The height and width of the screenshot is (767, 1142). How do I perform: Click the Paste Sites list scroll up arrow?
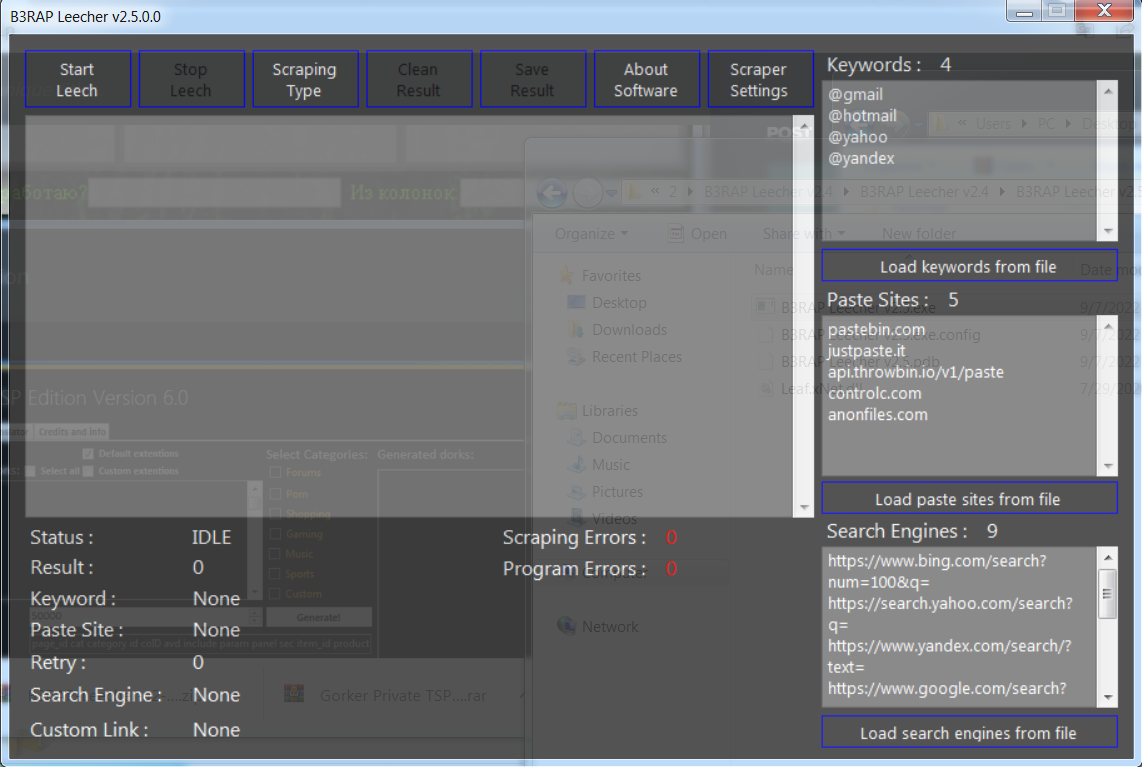coord(1108,326)
